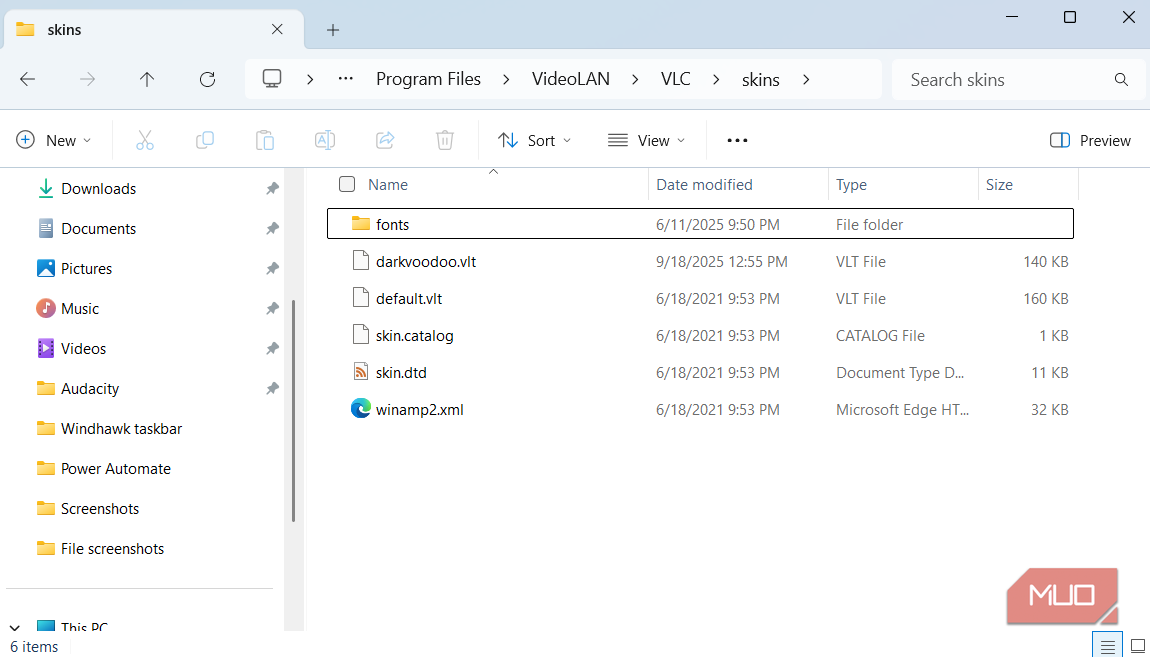Click the Paste clipboard icon
The width and height of the screenshot is (1150, 657).
[265, 140]
